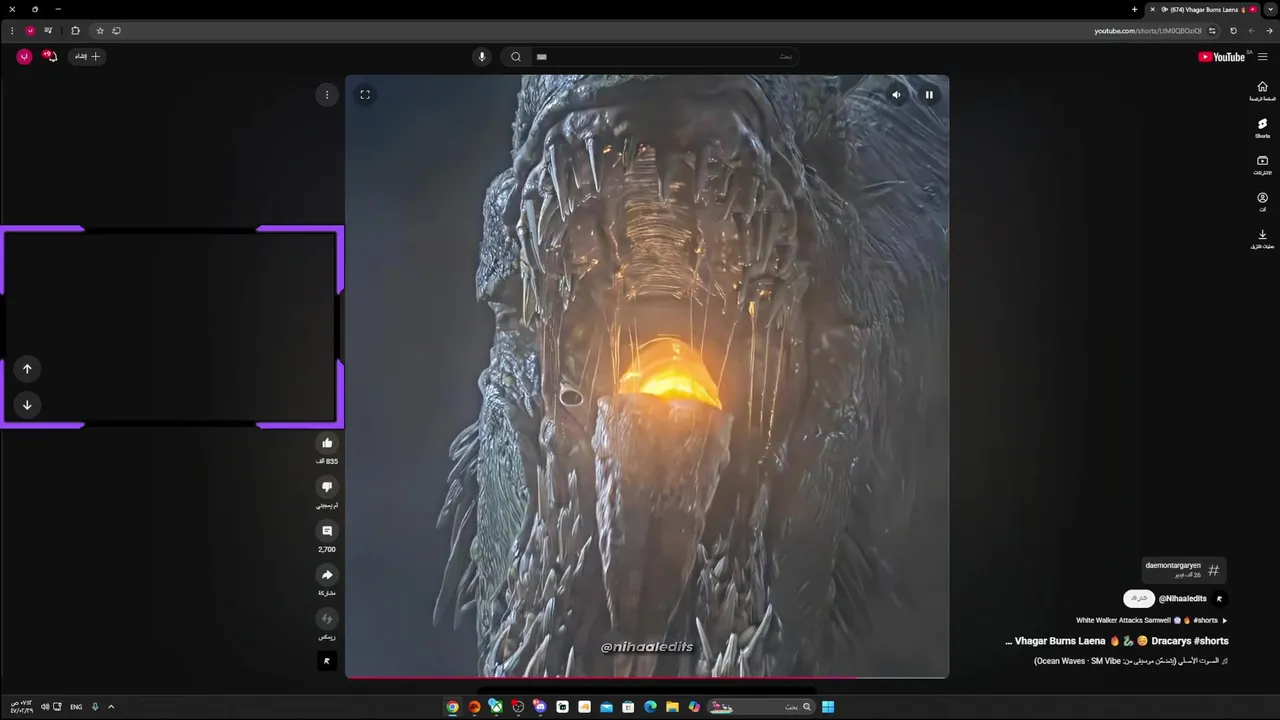Open the daemontargaryen hashtag chip
The width and height of the screenshot is (1280, 720).
click(x=1184, y=570)
